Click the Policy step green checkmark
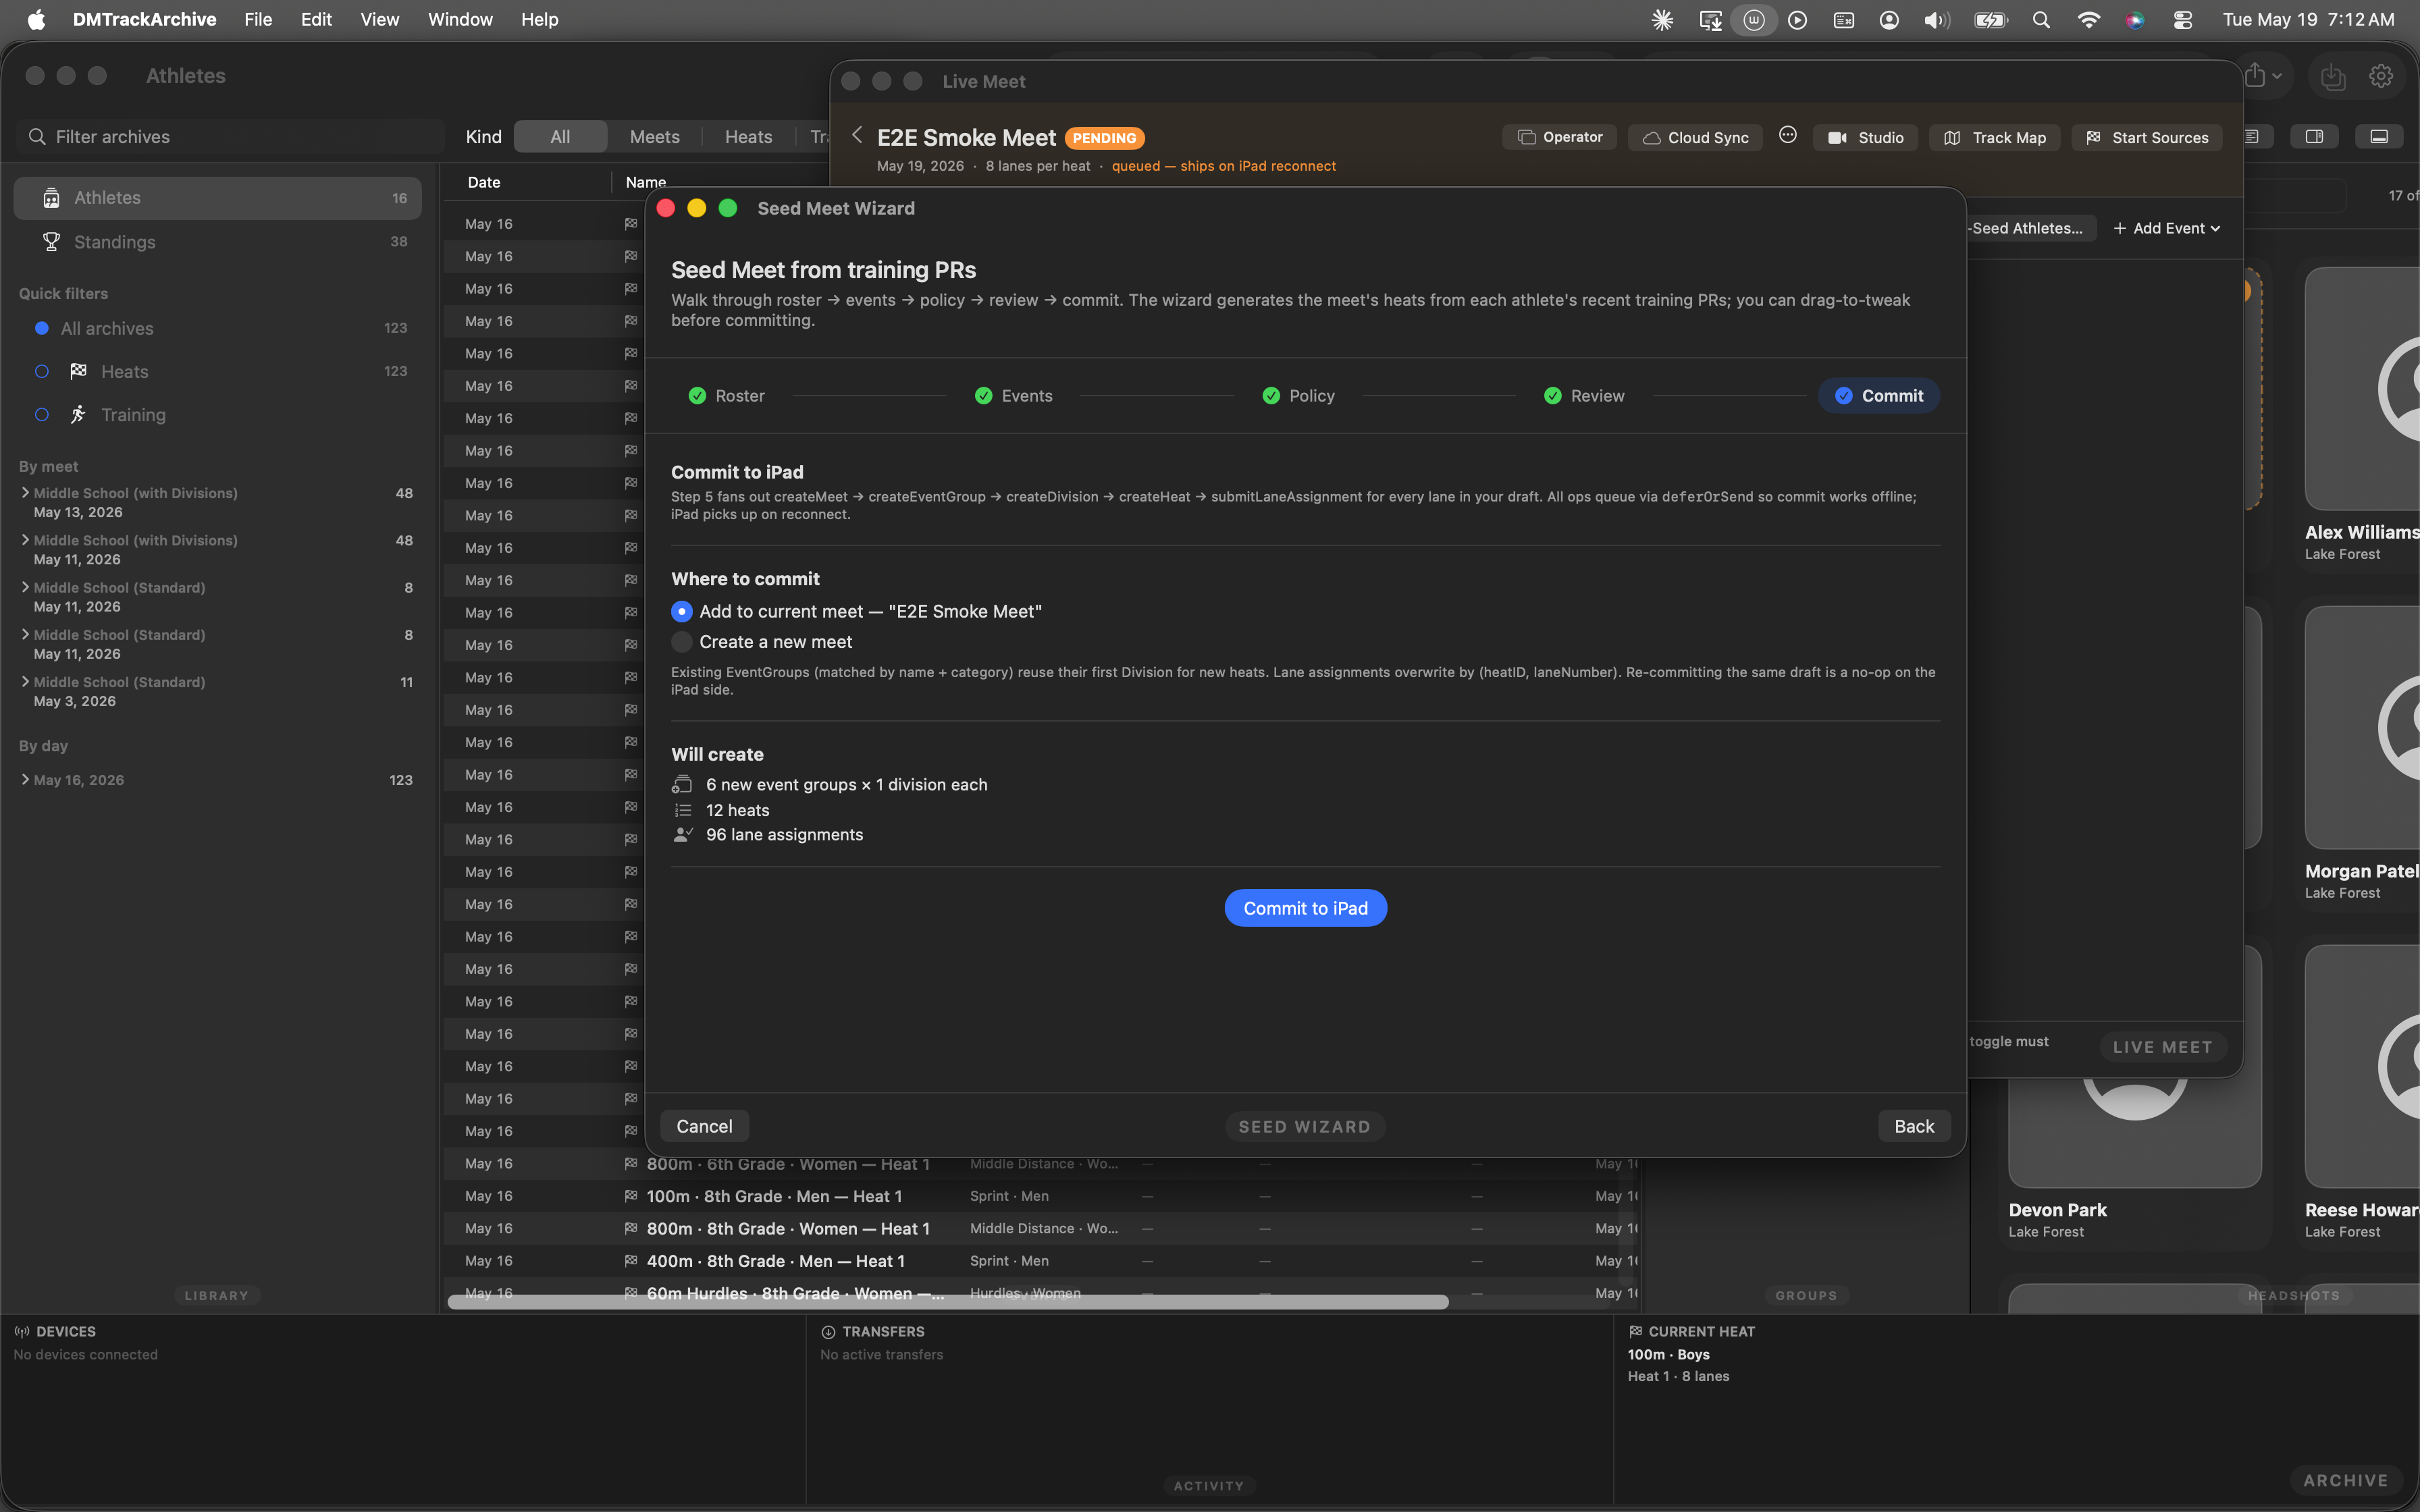Image resolution: width=2420 pixels, height=1512 pixels. tap(1271, 396)
